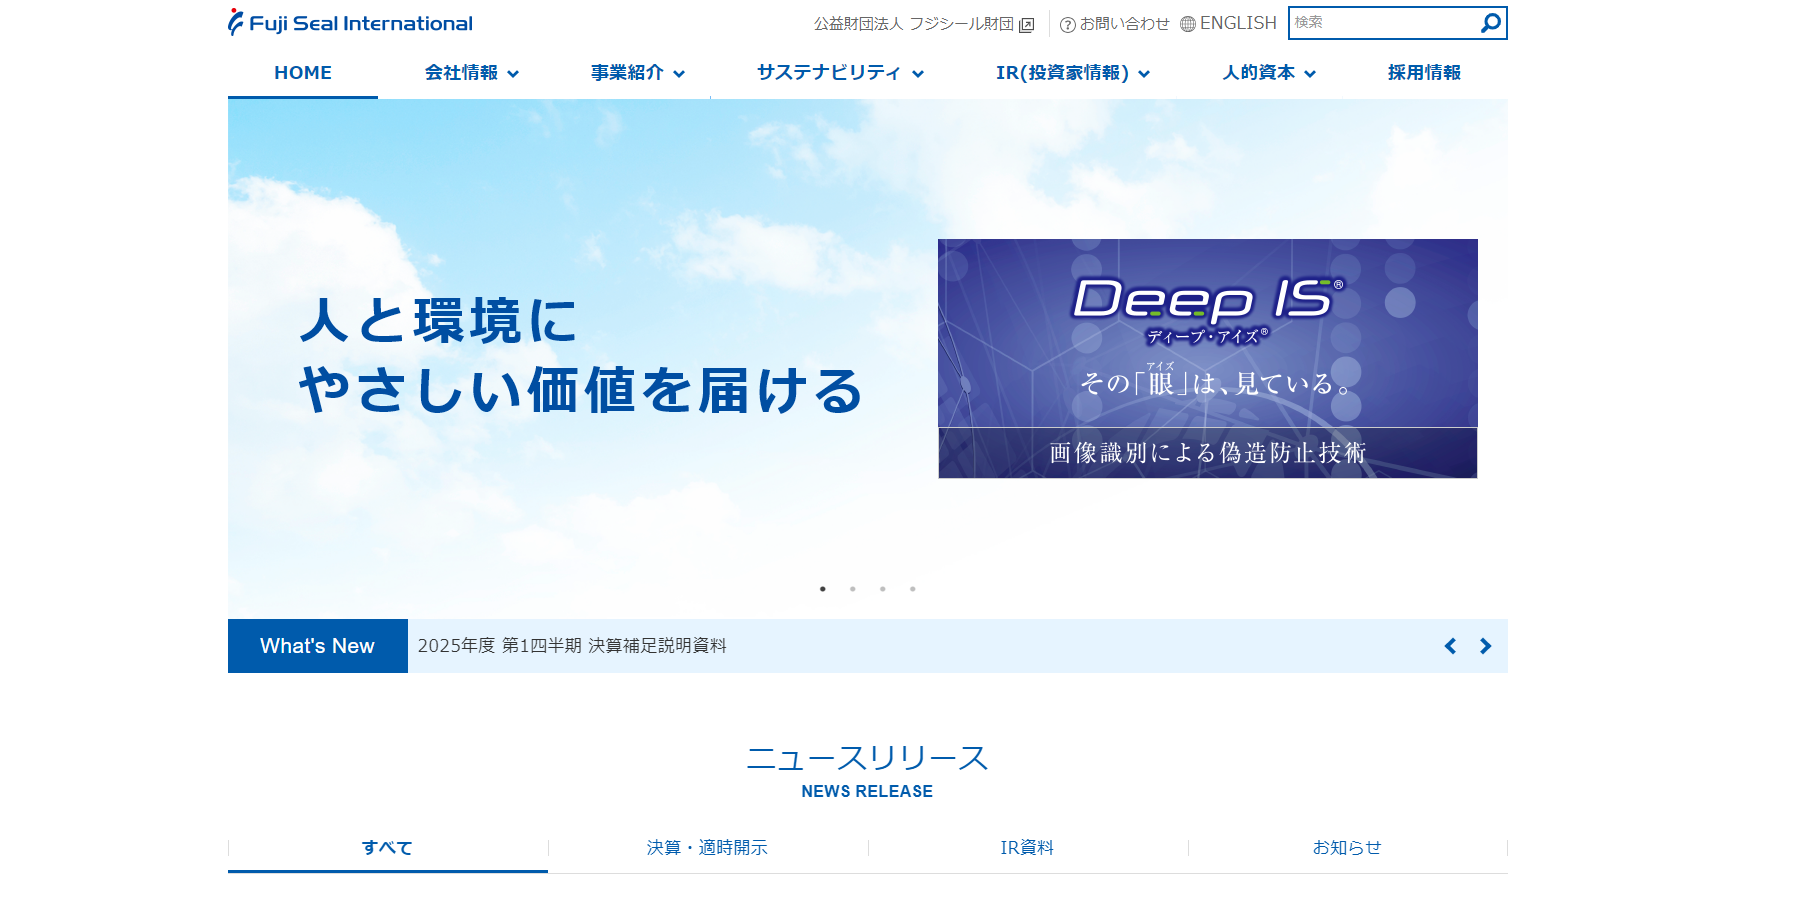
Task: Open the 2025年度 第1四半期 決算補足説明資料 news link
Action: pyautogui.click(x=572, y=646)
